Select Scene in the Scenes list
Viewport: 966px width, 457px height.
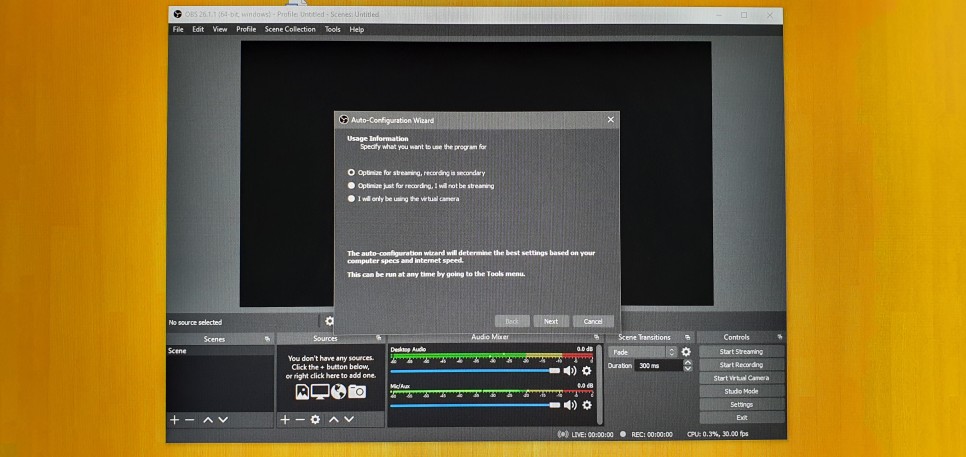[x=220, y=351]
